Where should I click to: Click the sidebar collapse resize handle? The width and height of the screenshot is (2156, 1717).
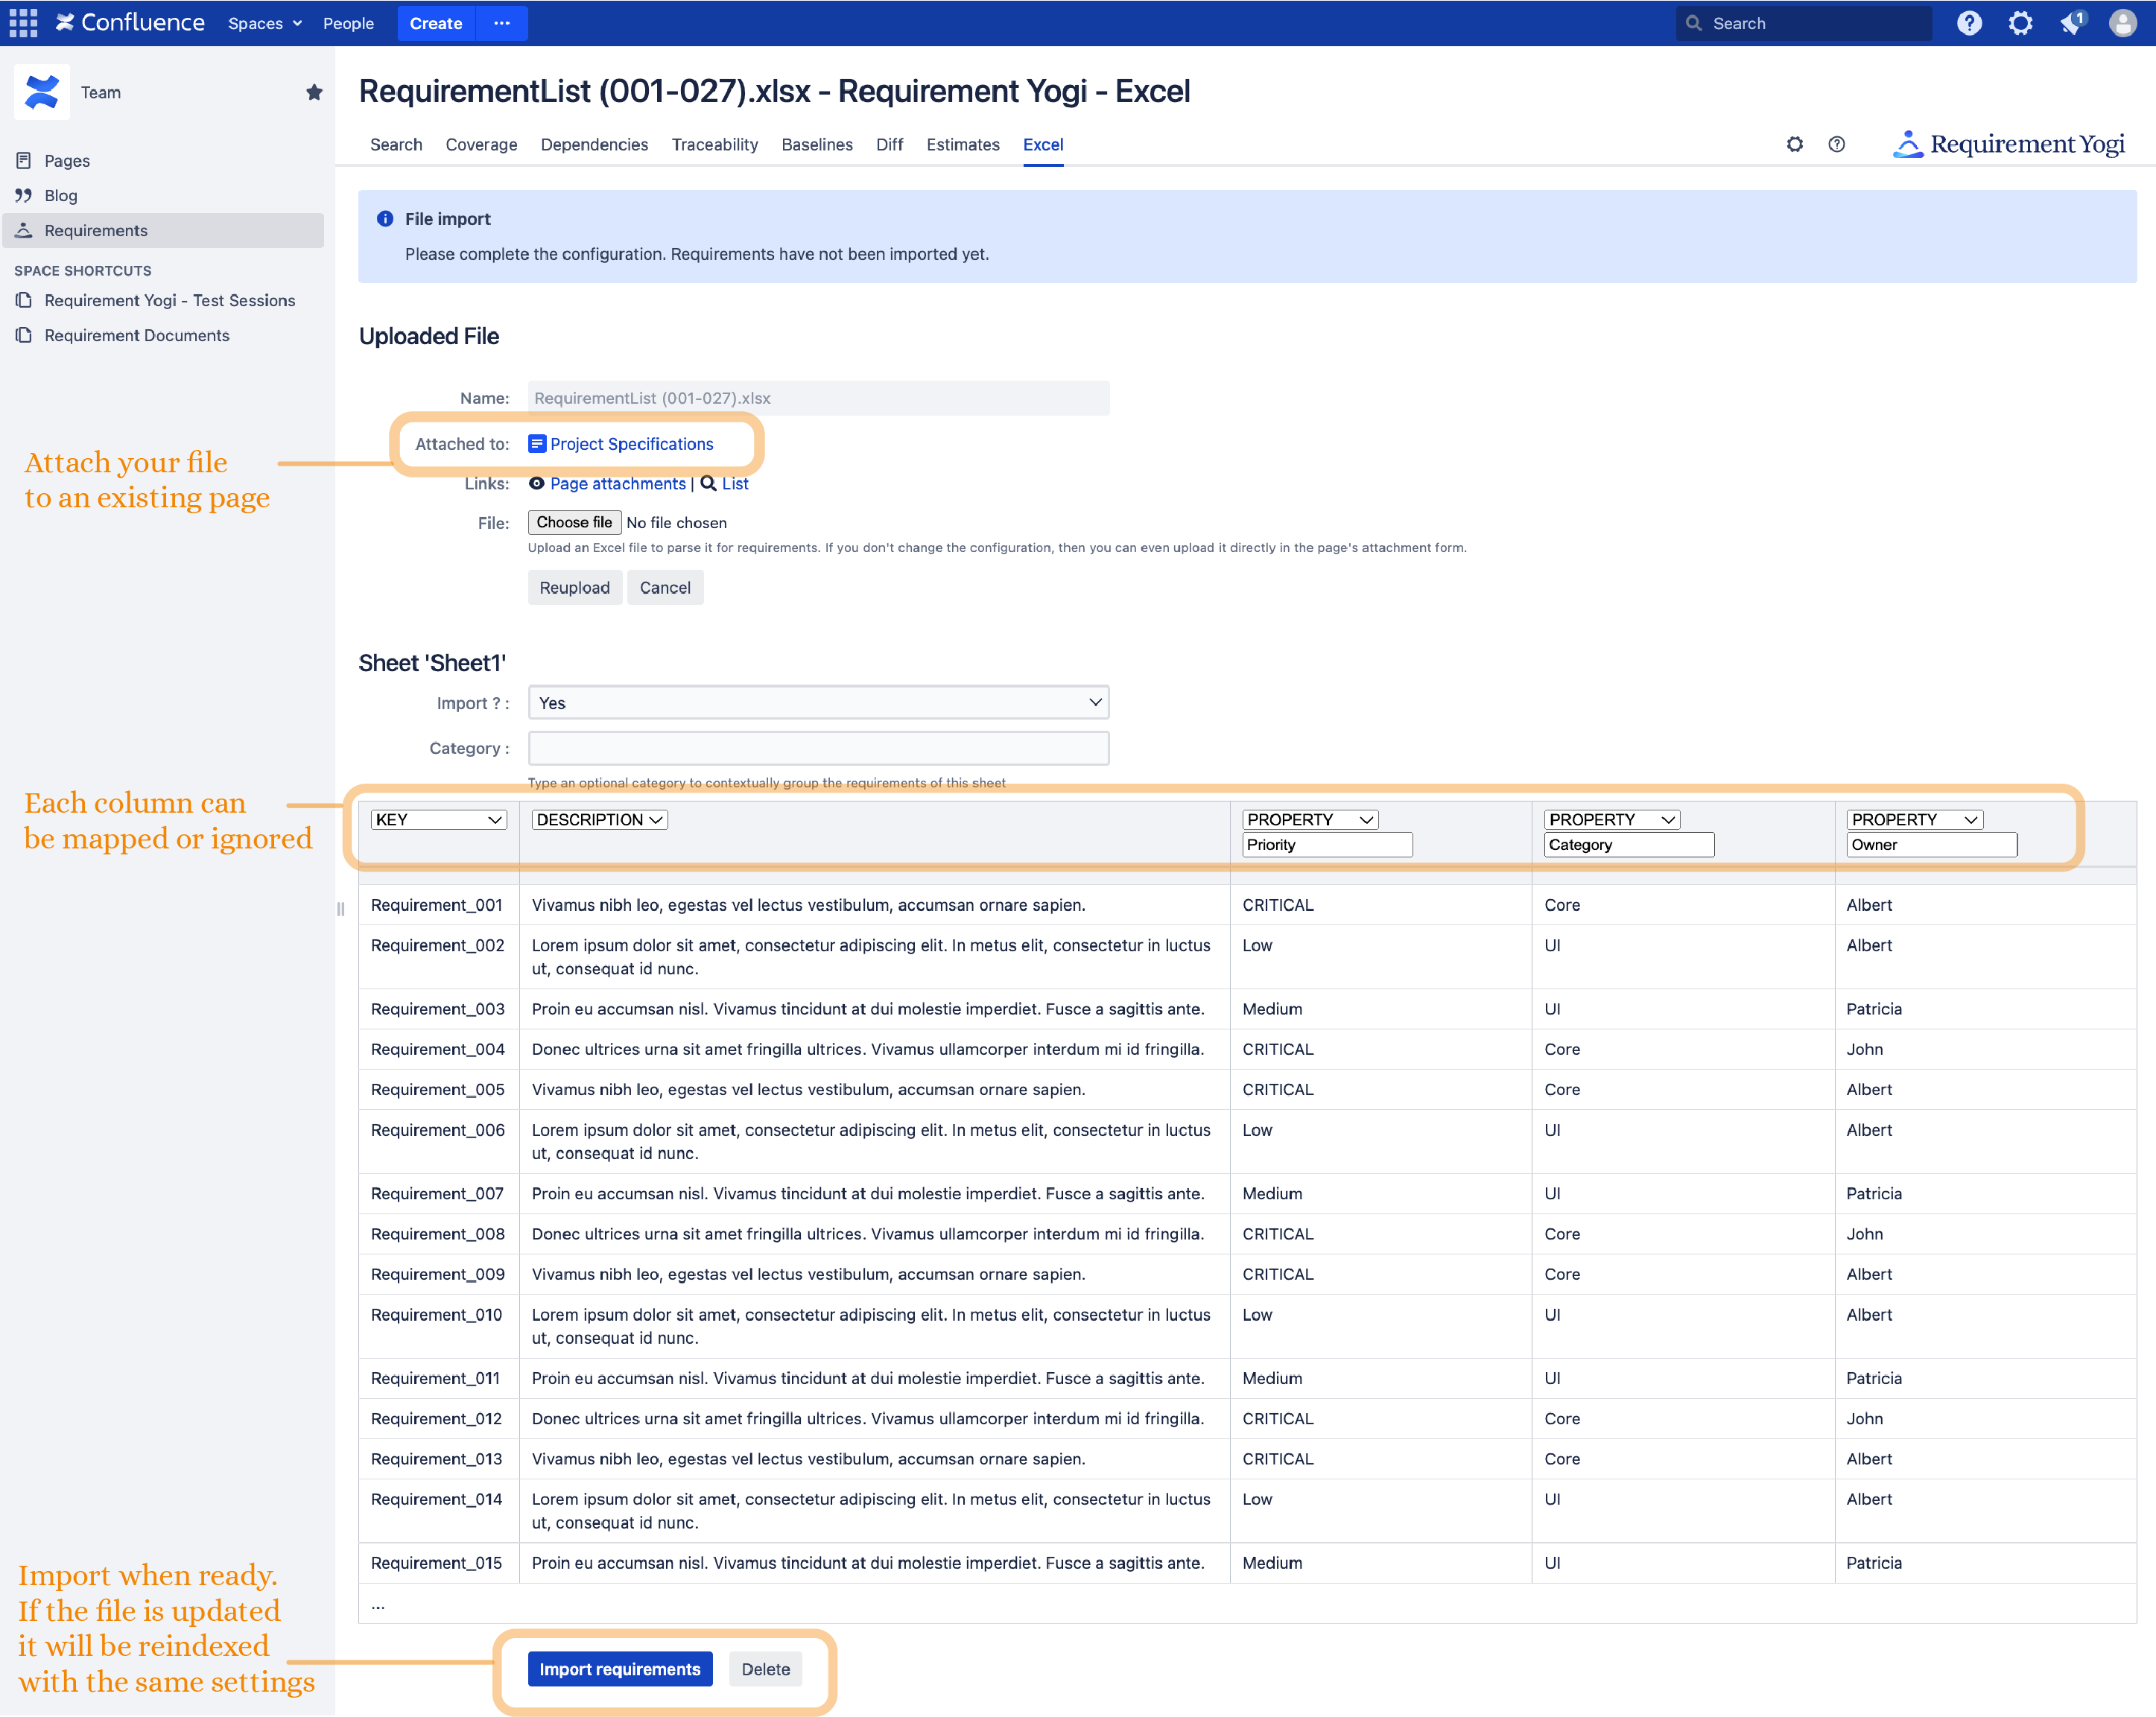point(340,909)
